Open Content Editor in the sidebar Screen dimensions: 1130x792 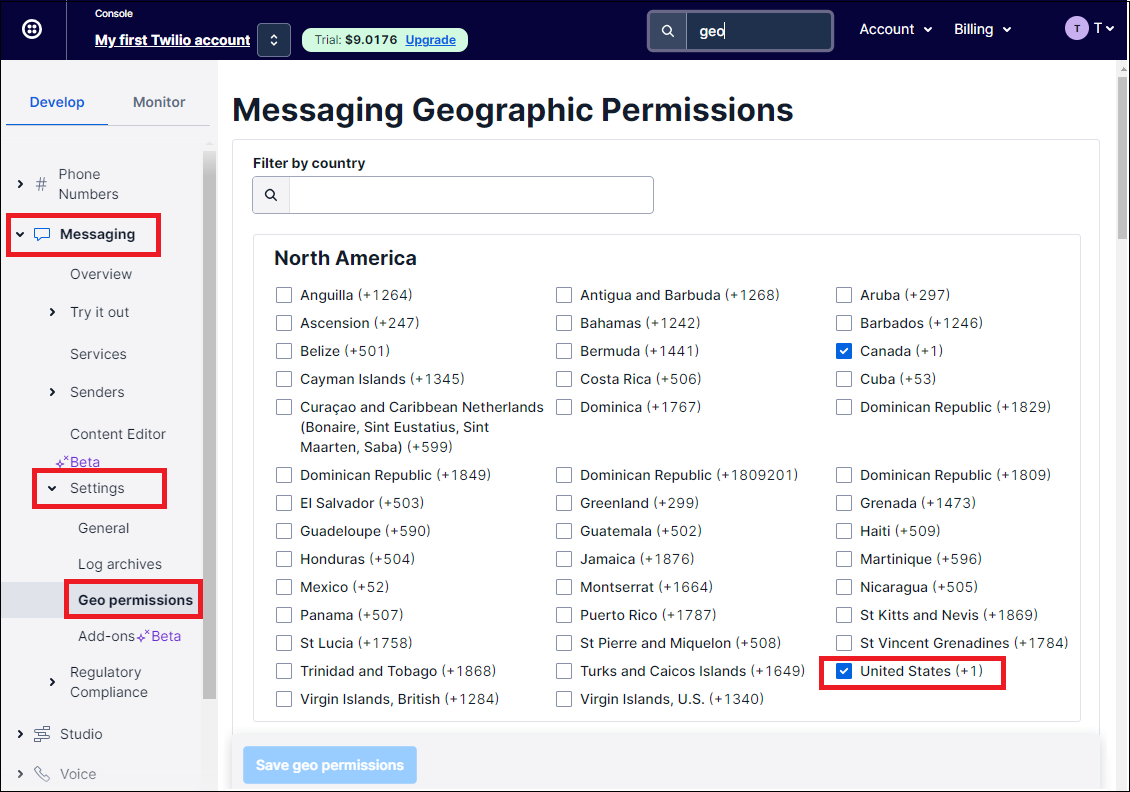click(117, 434)
